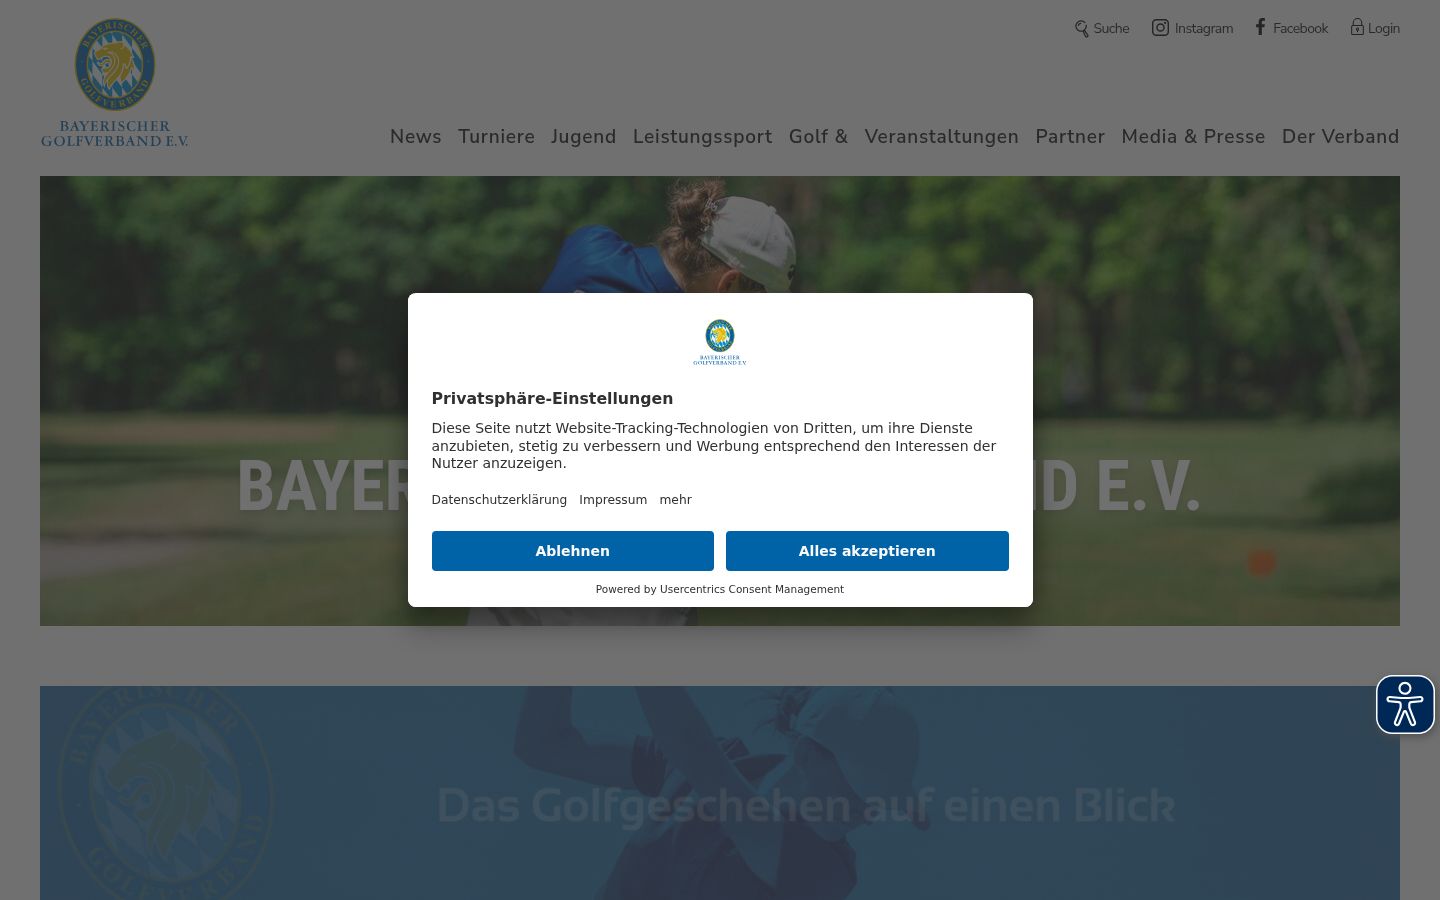Click the mehr link in dialog
Viewport: 1440px width, 900px height.
[675, 500]
